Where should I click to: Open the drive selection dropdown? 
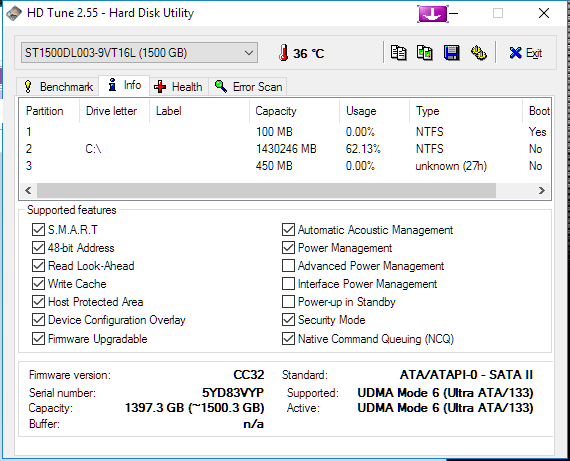(140, 53)
